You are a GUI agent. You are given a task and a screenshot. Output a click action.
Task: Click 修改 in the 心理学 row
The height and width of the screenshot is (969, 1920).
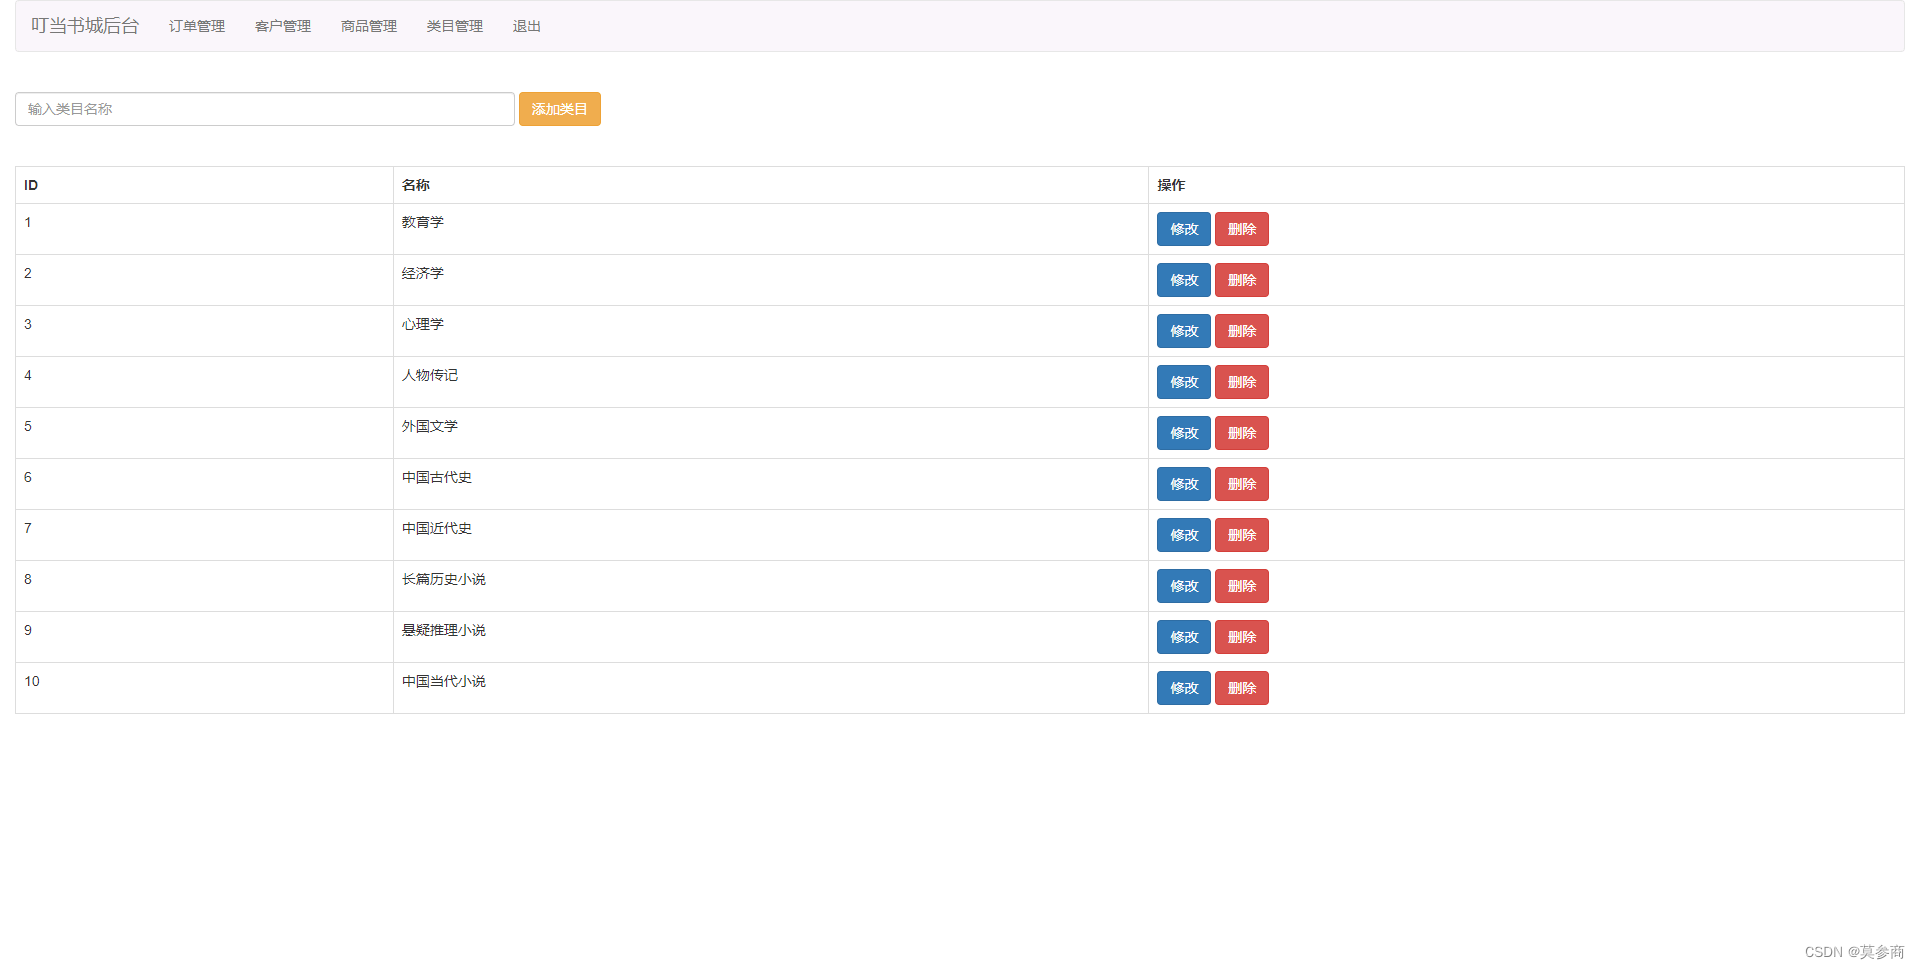pyautogui.click(x=1184, y=331)
